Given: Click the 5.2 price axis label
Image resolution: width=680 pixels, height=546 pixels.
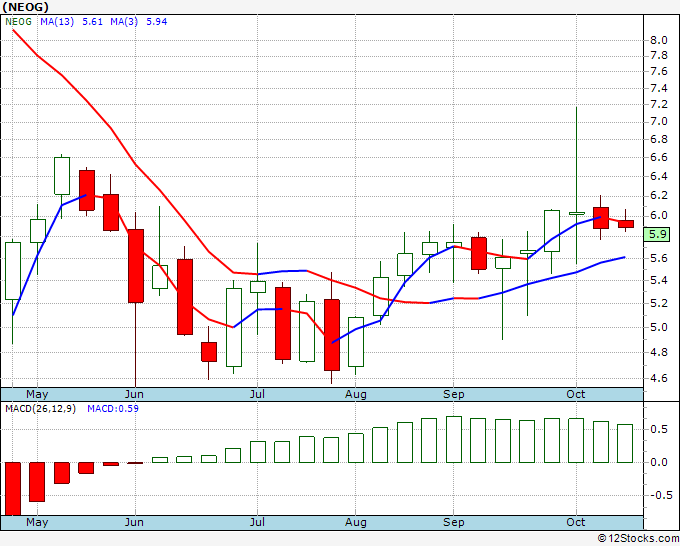Looking at the screenshot, I should coord(658,303).
